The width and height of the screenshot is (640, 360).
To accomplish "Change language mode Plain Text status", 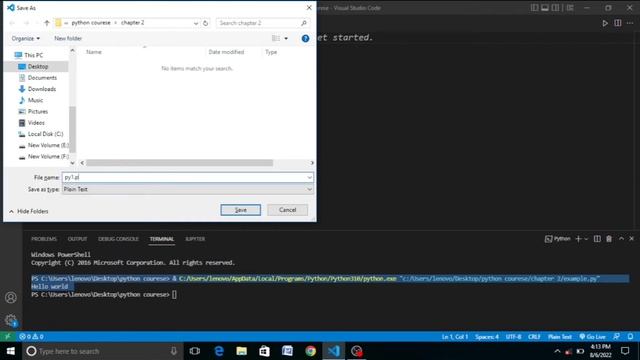I will pyautogui.click(x=560, y=337).
